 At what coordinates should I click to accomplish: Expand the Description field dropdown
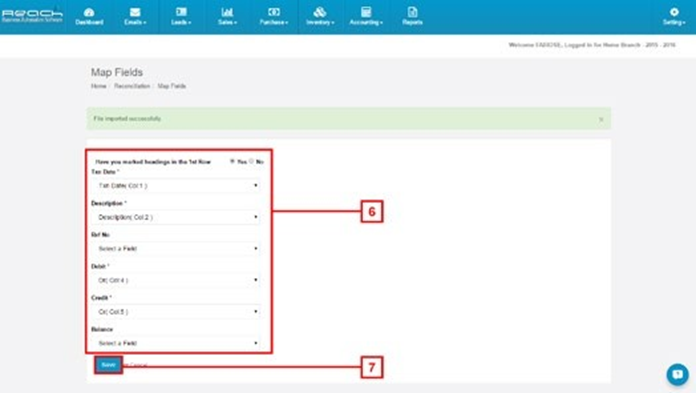(176, 217)
